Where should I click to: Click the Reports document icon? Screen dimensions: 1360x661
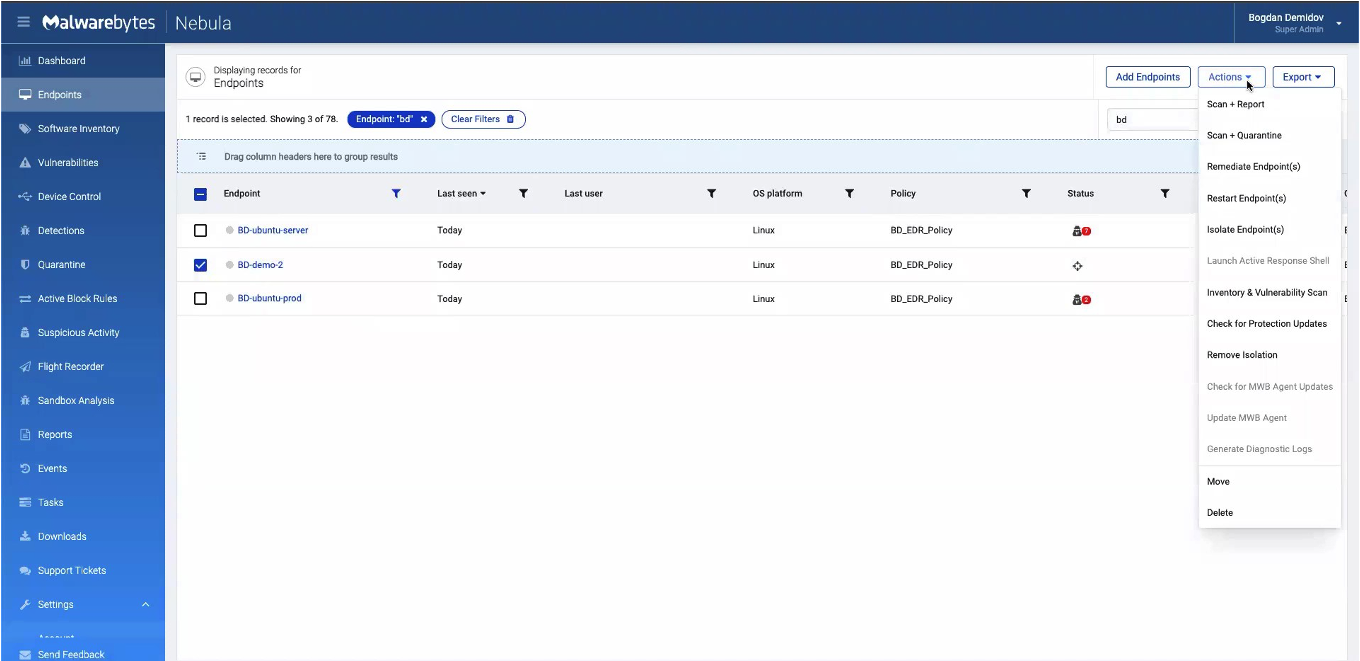[x=26, y=435]
